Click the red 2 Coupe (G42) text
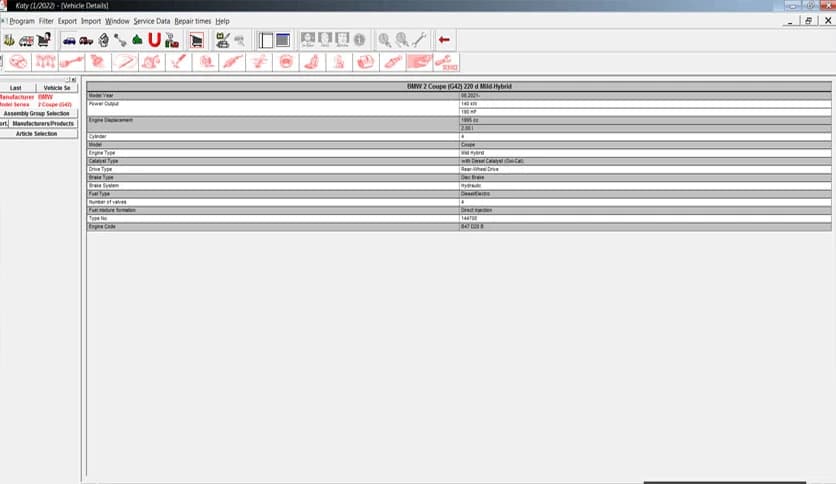Viewport: 836px width, 484px height. (x=54, y=104)
